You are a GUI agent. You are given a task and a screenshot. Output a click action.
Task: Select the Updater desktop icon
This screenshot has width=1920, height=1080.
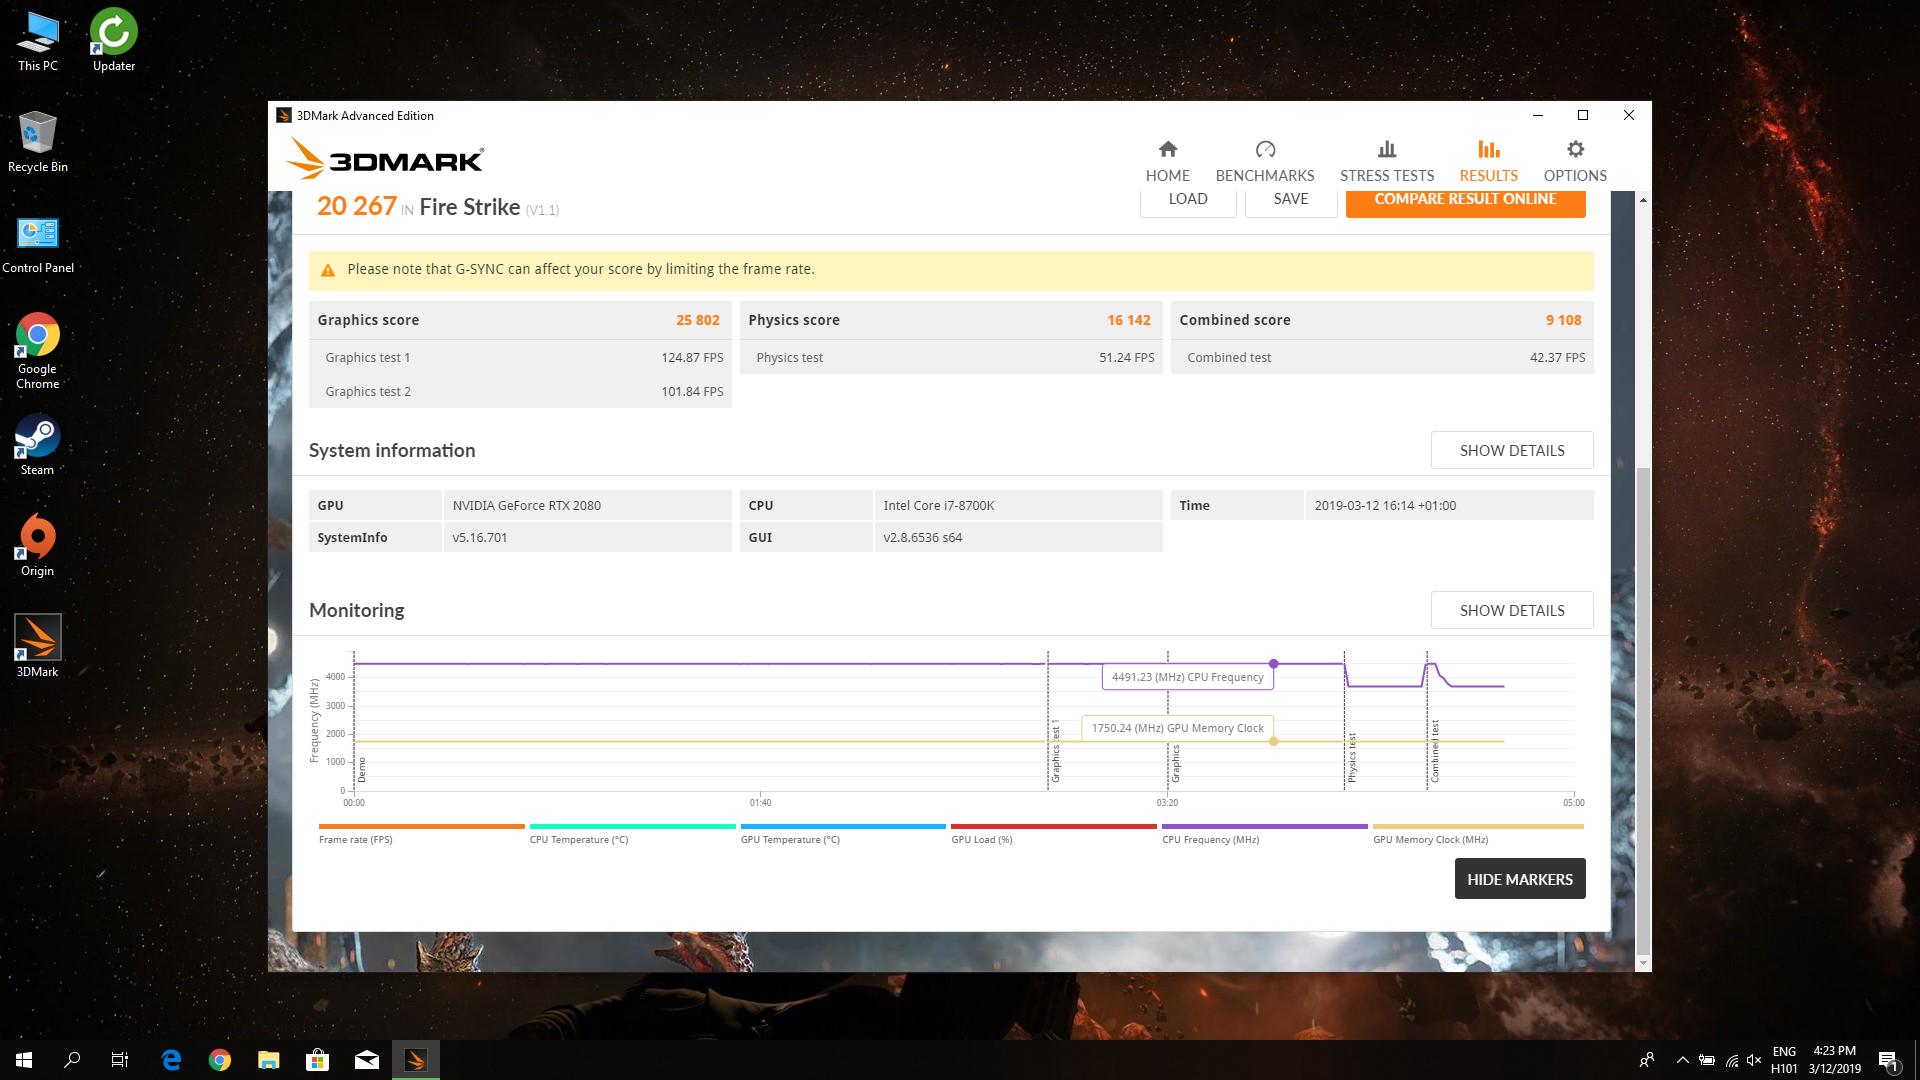pyautogui.click(x=114, y=42)
